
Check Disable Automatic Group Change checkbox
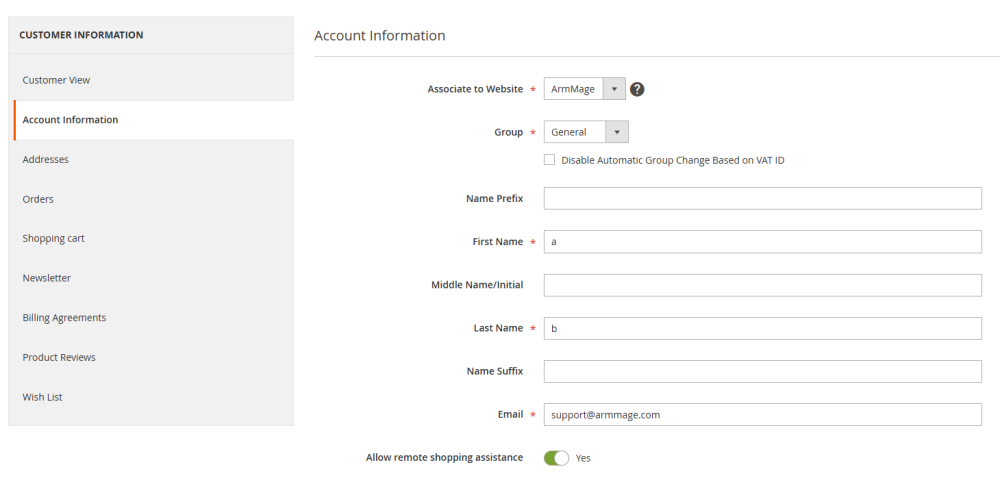point(549,160)
